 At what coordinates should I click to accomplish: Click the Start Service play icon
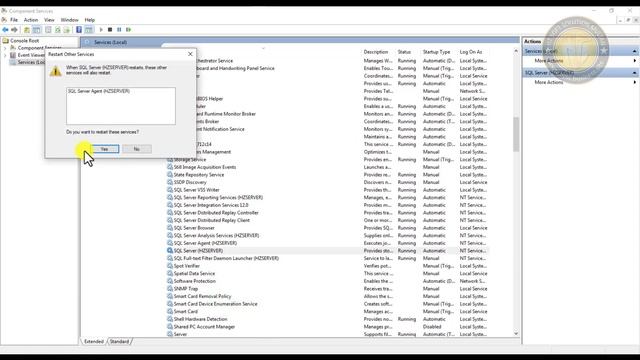click(x=101, y=30)
